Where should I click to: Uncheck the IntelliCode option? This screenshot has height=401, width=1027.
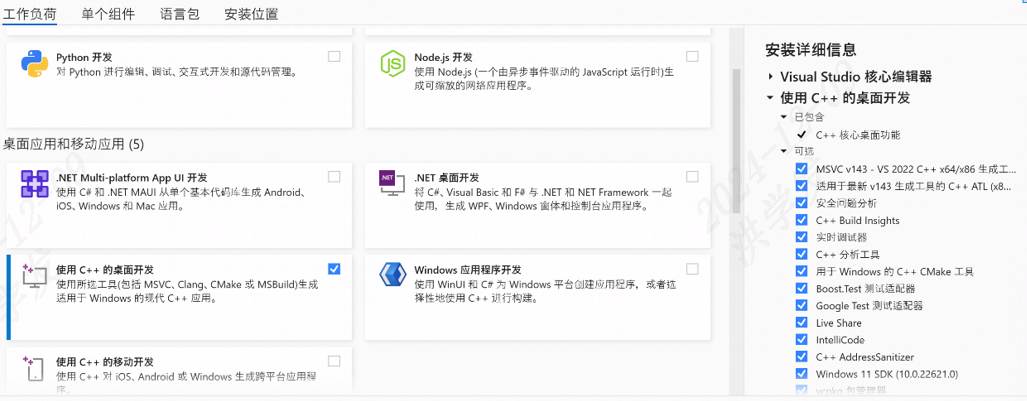coord(802,339)
